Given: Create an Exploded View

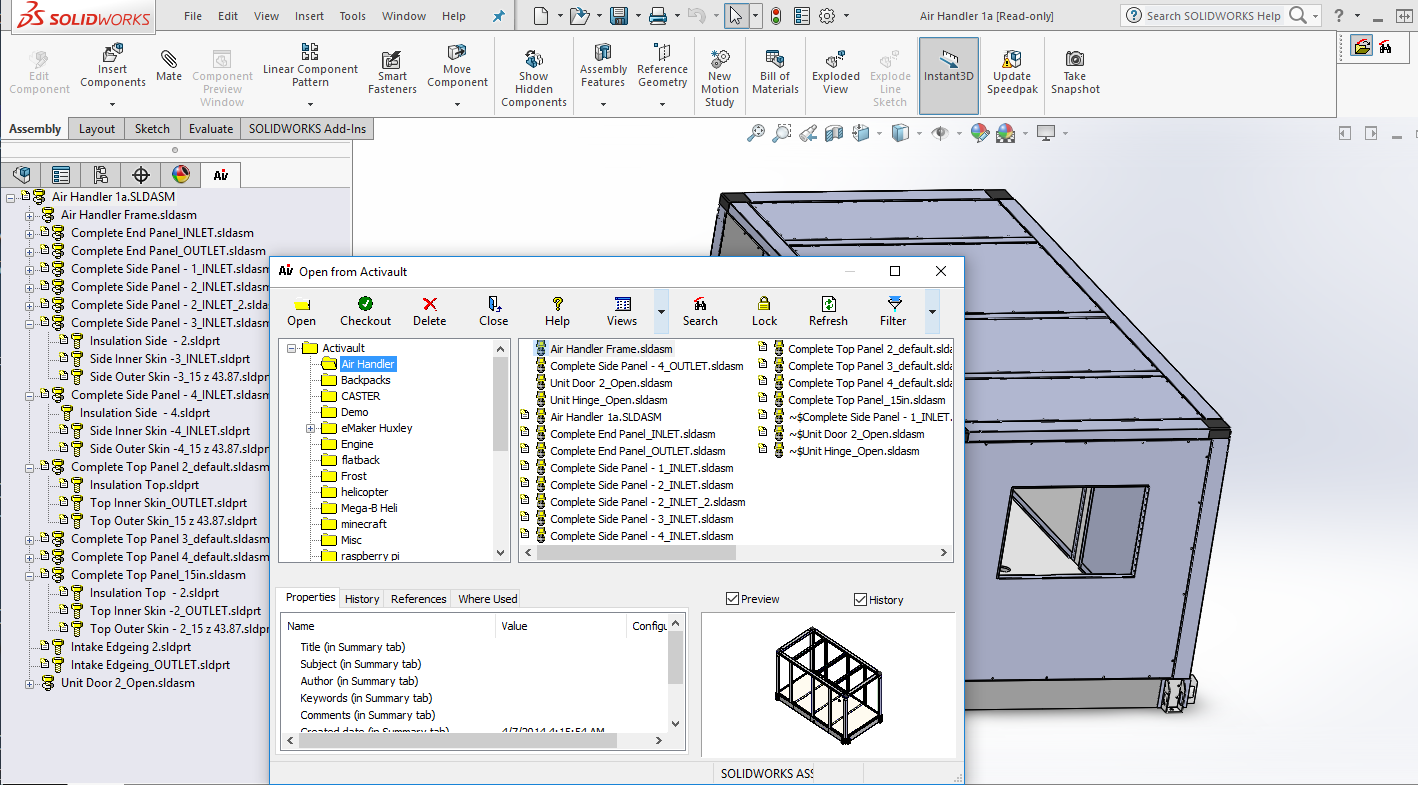Looking at the screenshot, I should [836, 72].
